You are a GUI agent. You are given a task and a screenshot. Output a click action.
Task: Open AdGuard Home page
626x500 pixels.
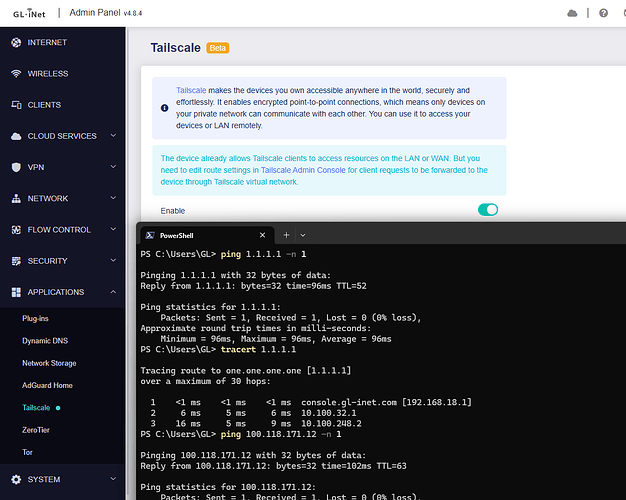click(47, 385)
